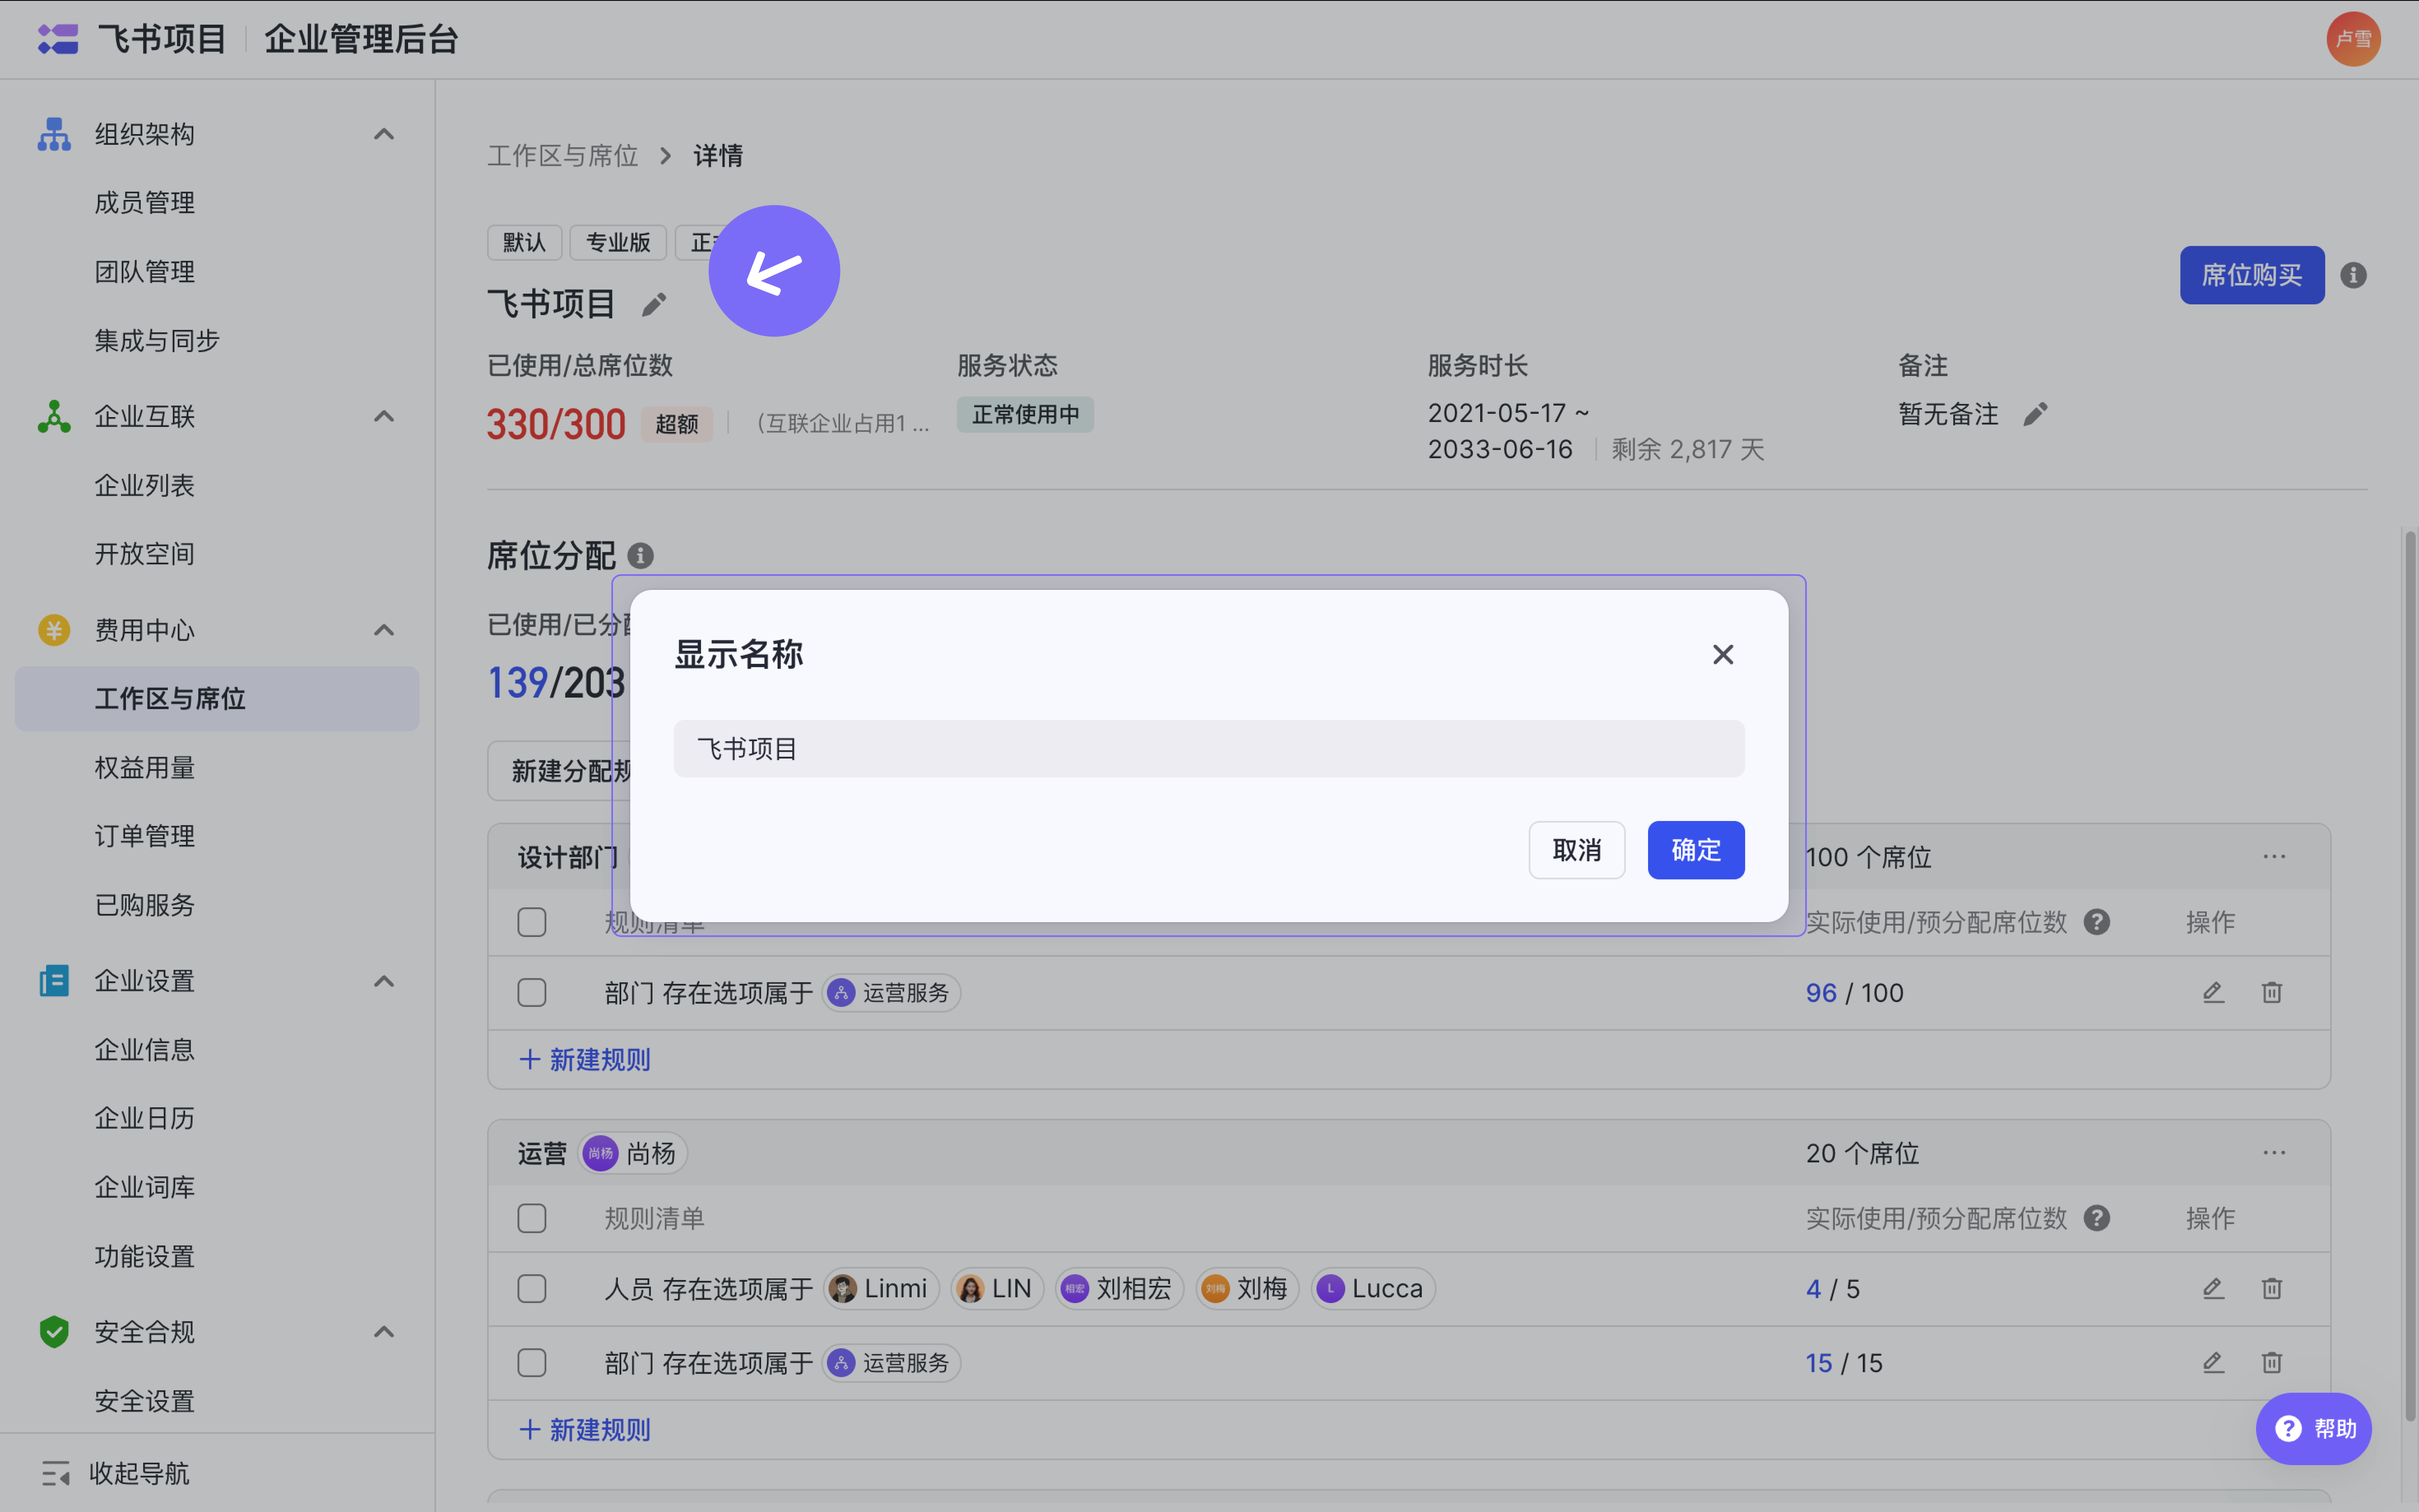
Task: Collapse the 企业互联 section
Action: (384, 416)
